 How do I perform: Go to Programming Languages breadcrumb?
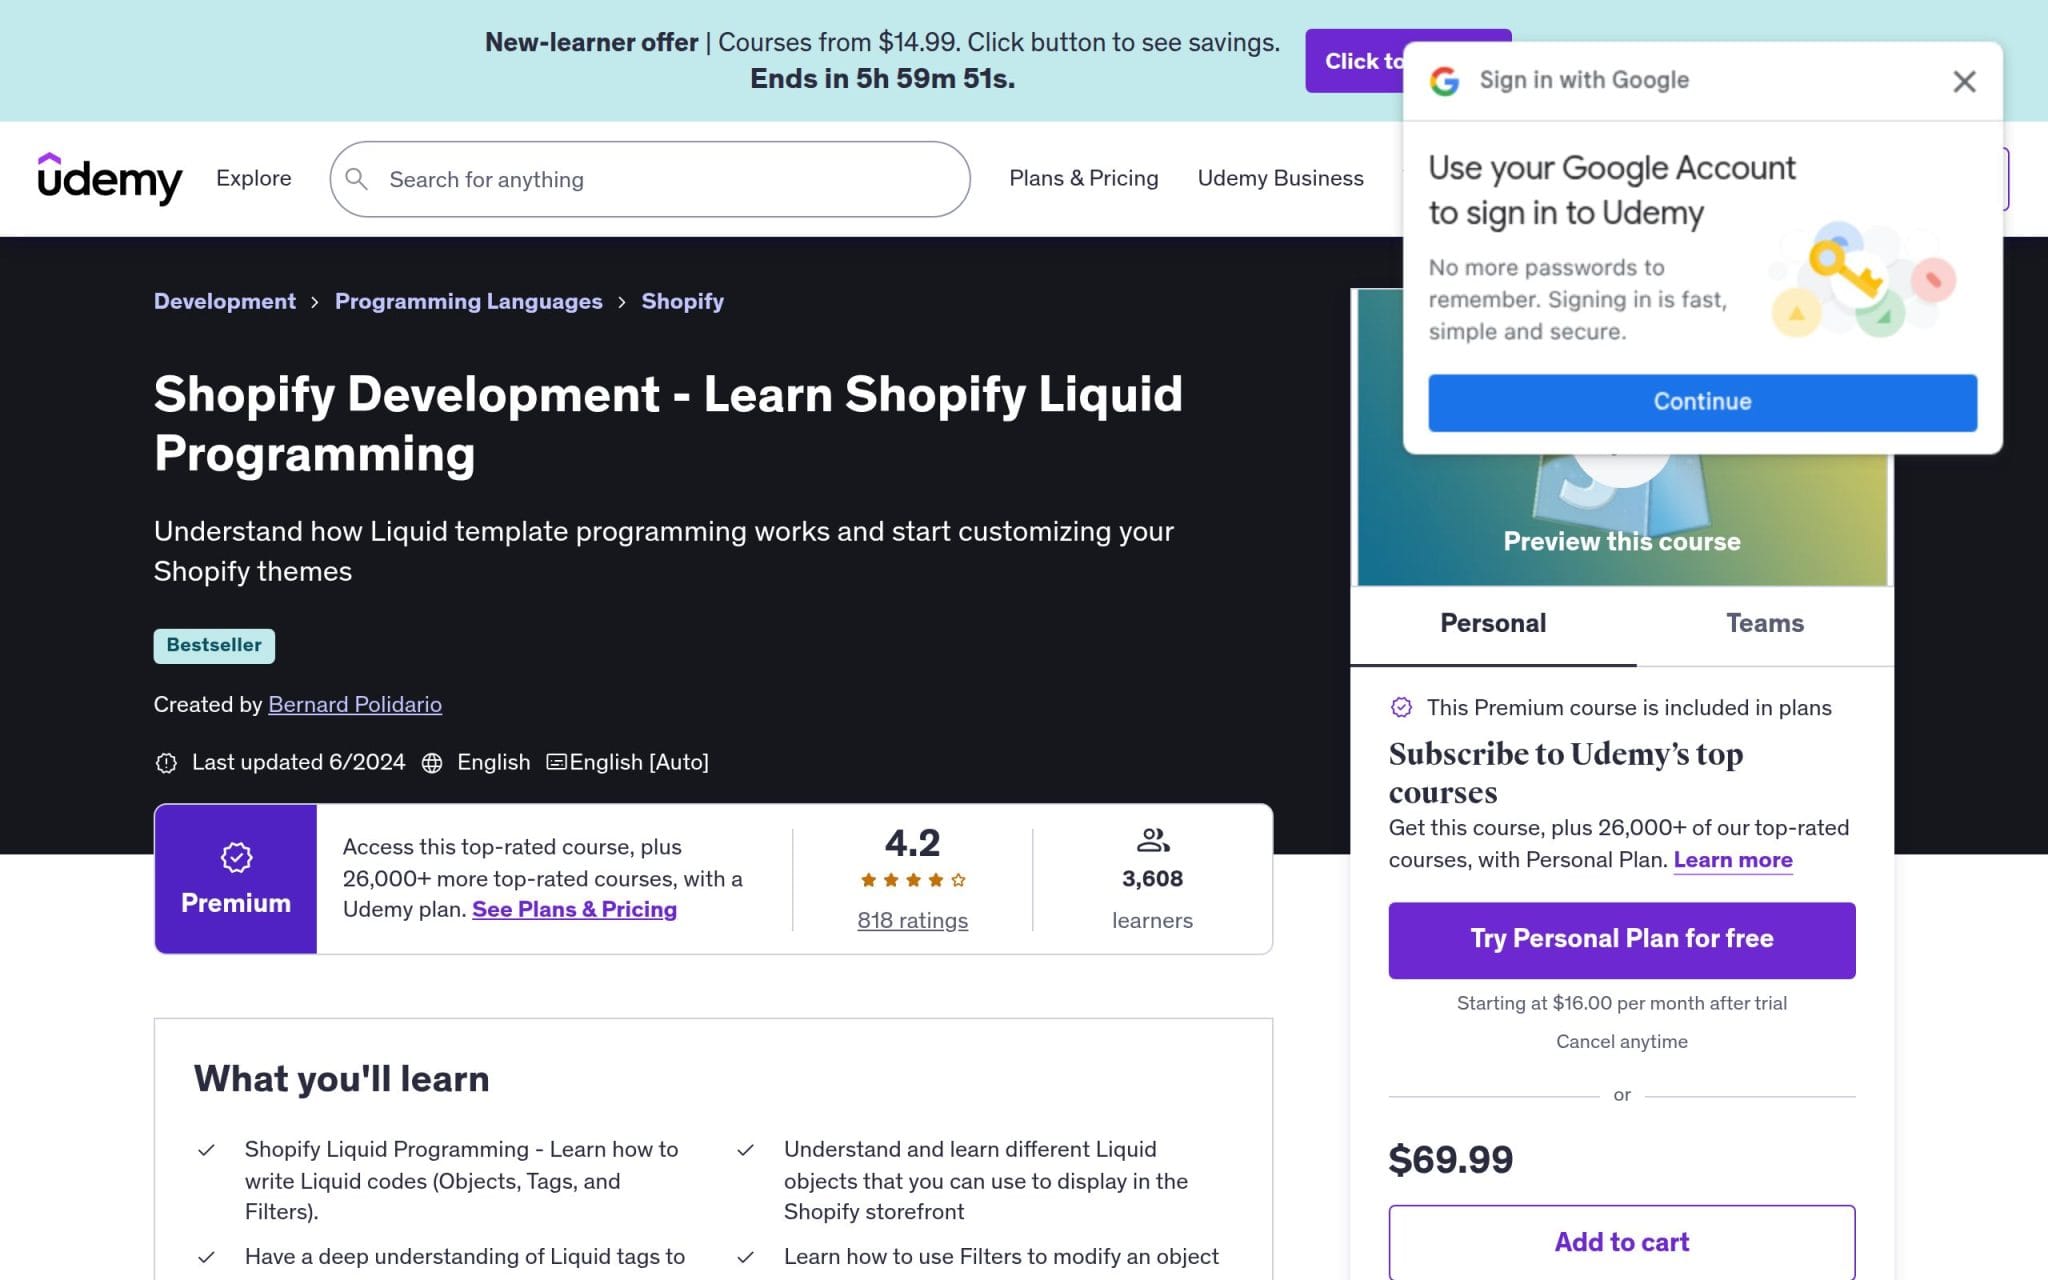point(469,301)
